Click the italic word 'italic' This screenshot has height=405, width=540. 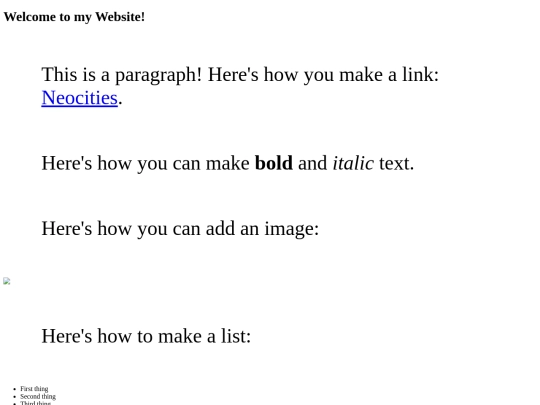[353, 163]
